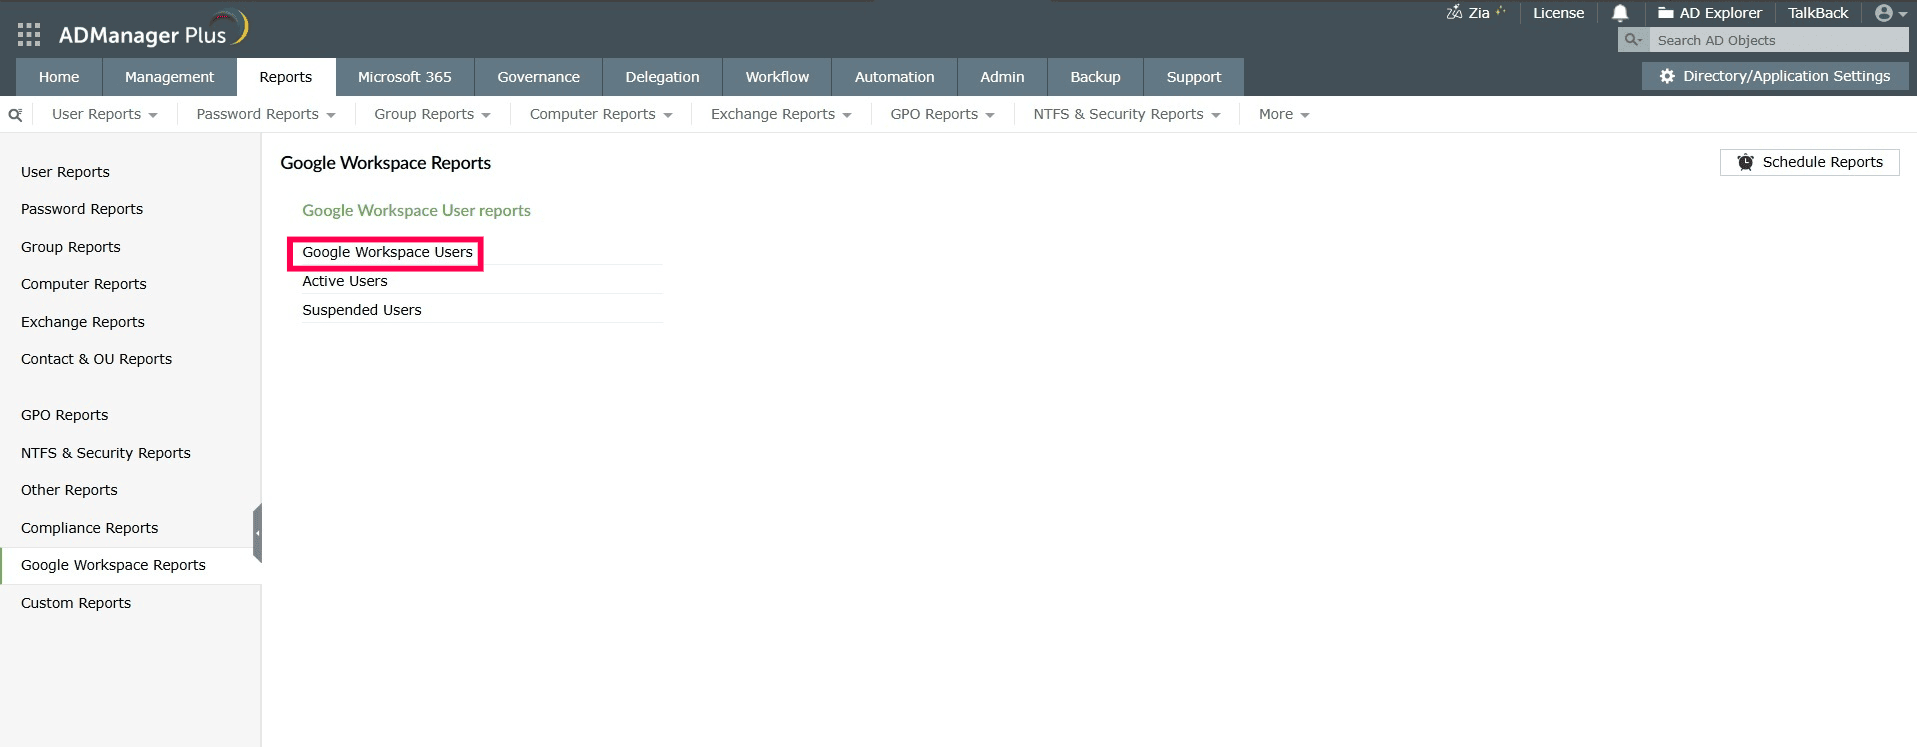
Task: Open Suspended Users report
Action: [361, 310]
